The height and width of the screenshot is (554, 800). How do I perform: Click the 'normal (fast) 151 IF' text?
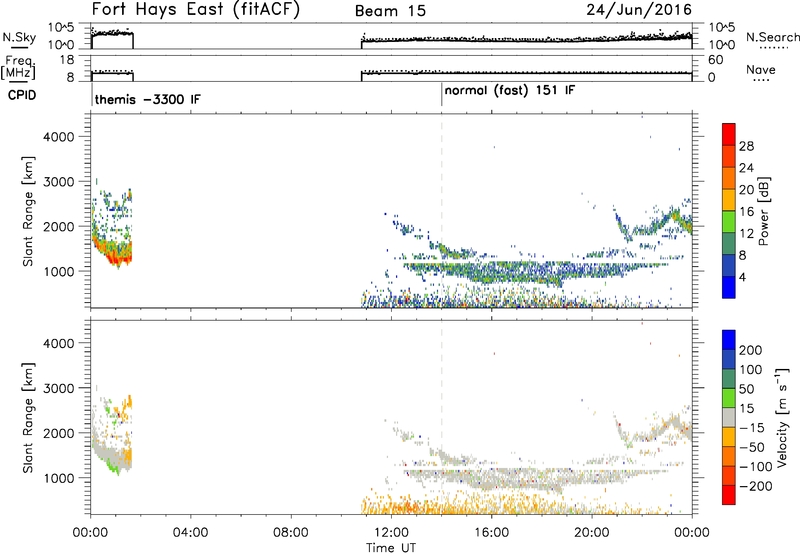tap(509, 91)
